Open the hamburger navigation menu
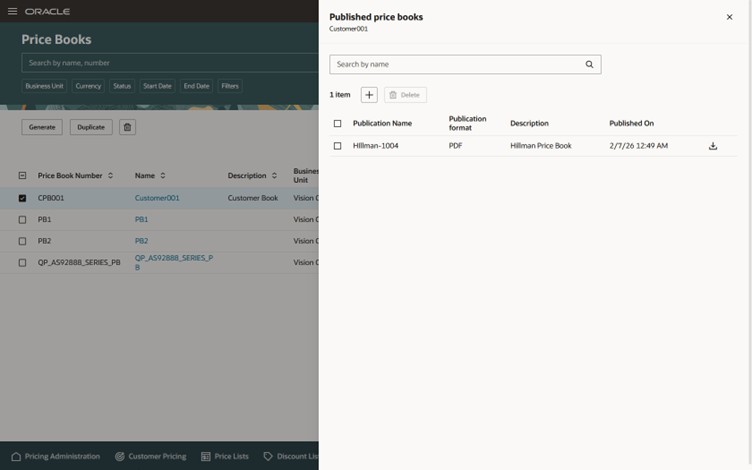 (x=13, y=11)
